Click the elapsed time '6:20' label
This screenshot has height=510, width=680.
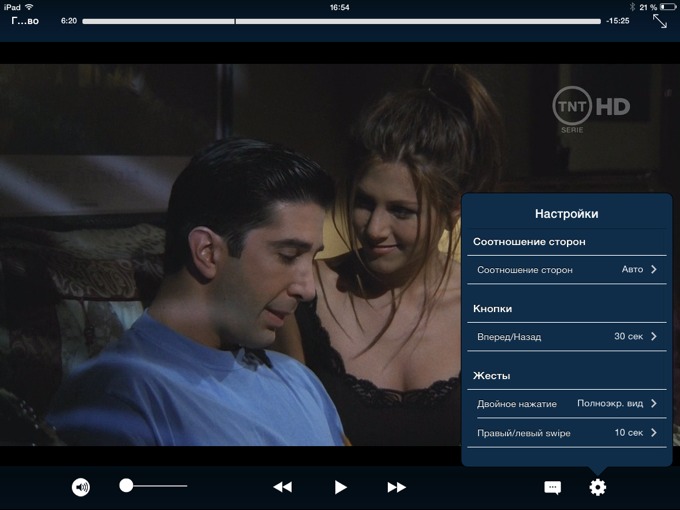click(x=69, y=21)
